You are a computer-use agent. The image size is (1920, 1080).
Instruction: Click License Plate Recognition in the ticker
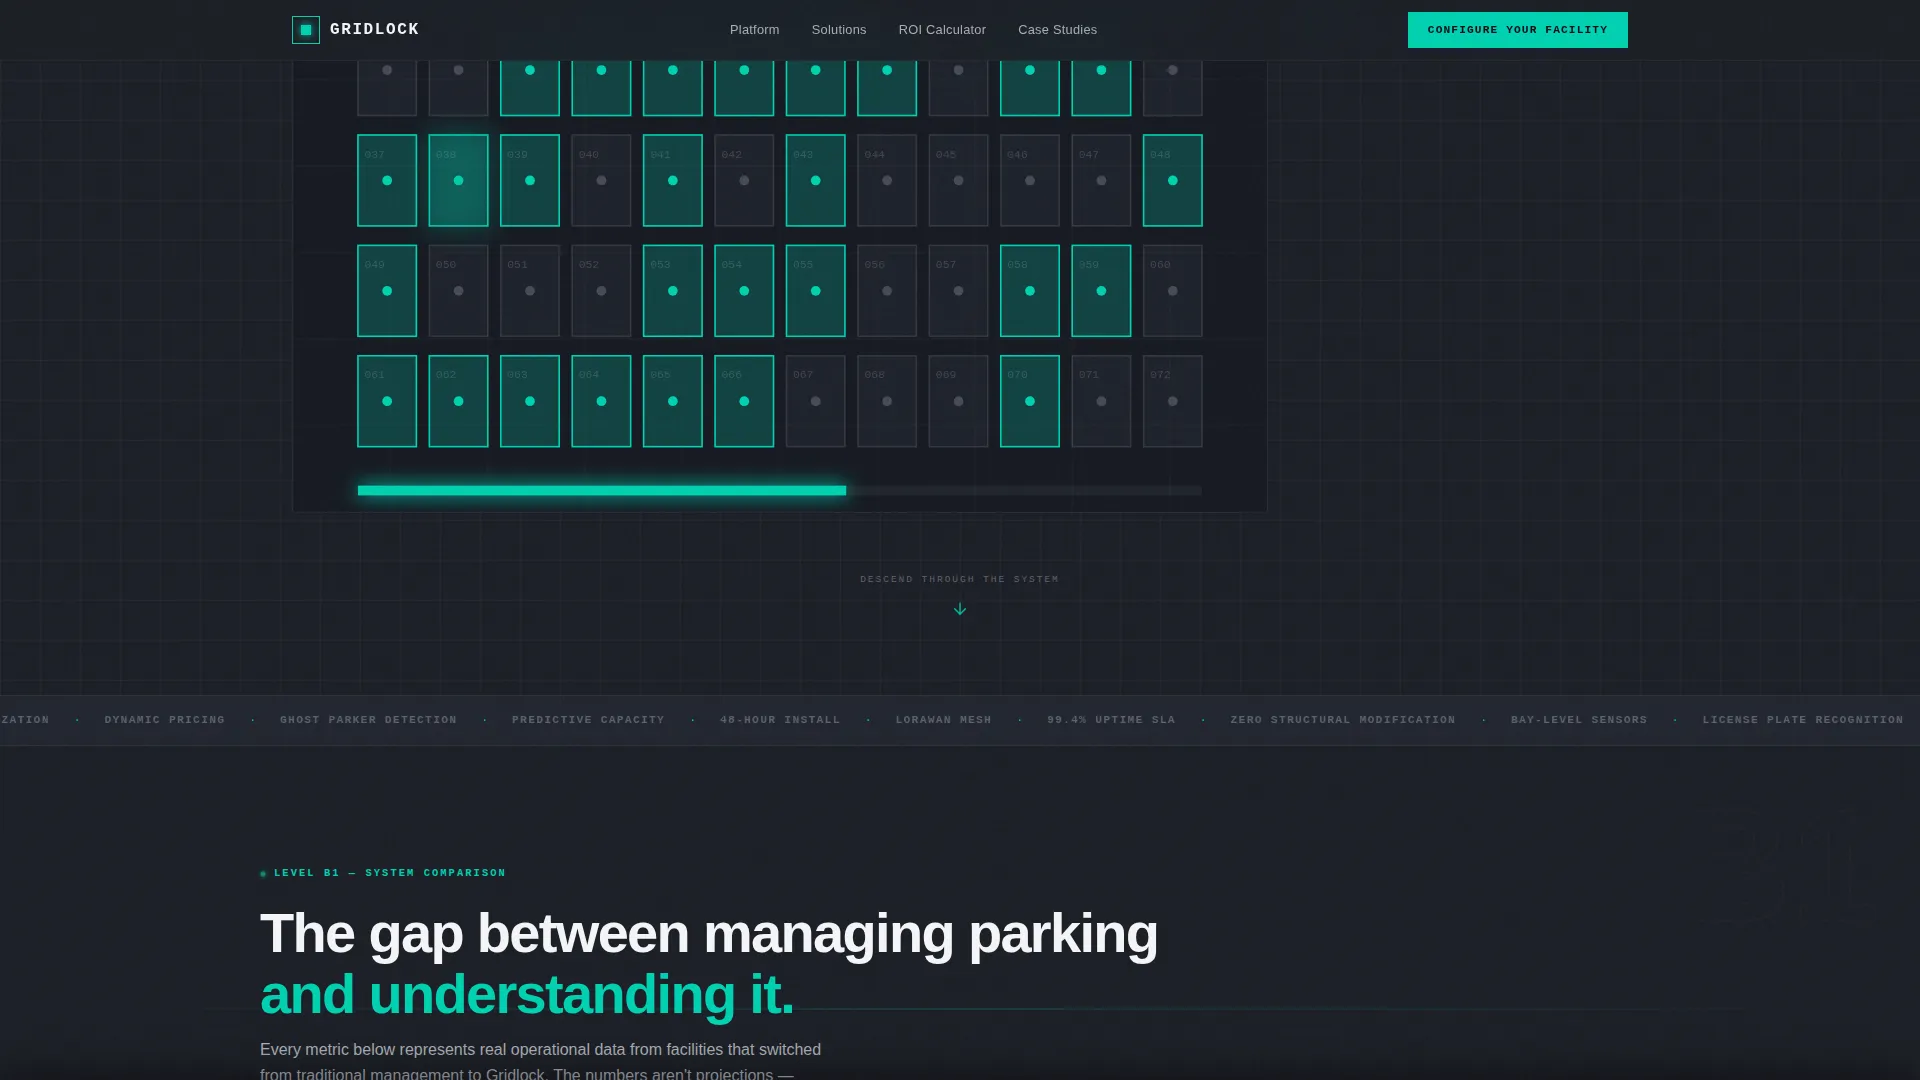pos(1803,720)
